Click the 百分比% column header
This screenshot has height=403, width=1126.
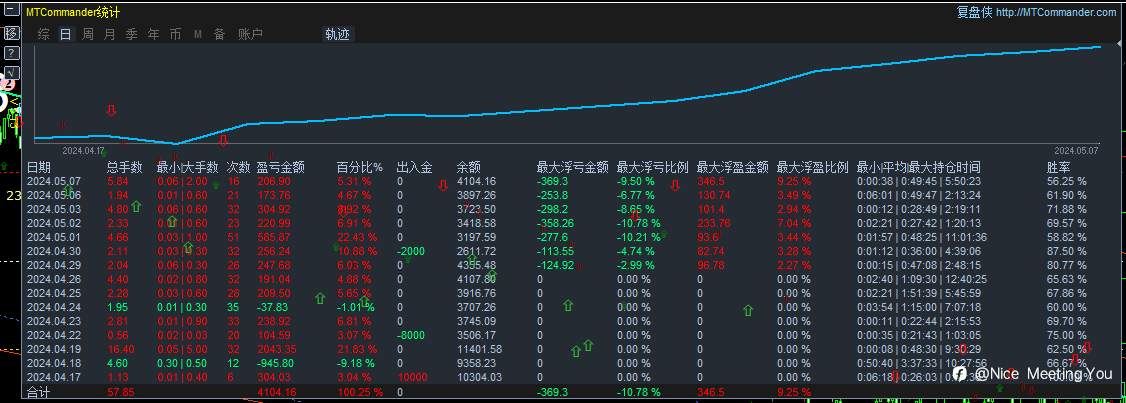coord(360,167)
